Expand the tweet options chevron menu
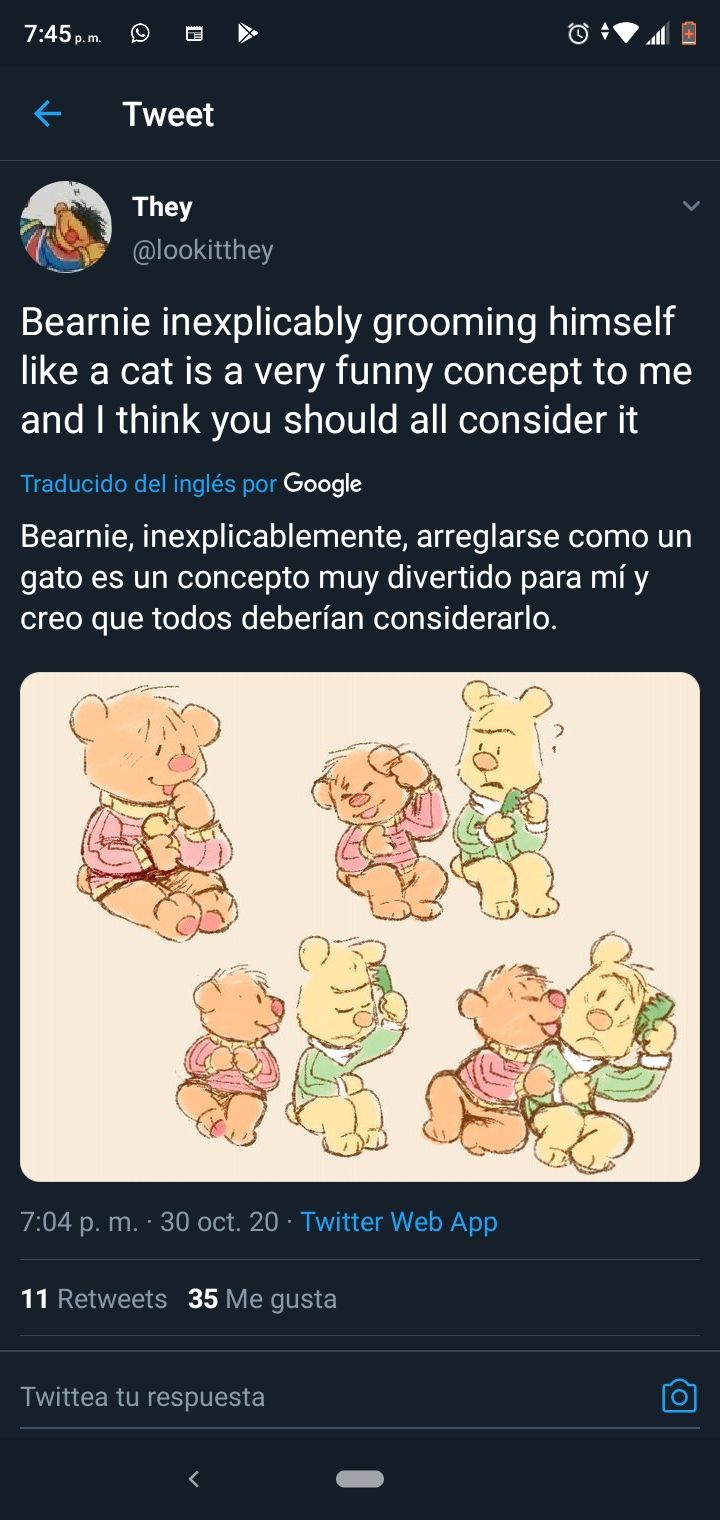This screenshot has height=1520, width=720. pyautogui.click(x=690, y=206)
